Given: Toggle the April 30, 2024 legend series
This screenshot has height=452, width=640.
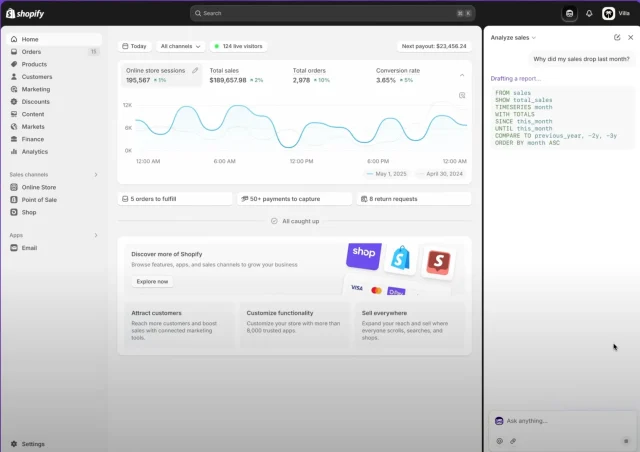Looking at the screenshot, I should pos(440,174).
